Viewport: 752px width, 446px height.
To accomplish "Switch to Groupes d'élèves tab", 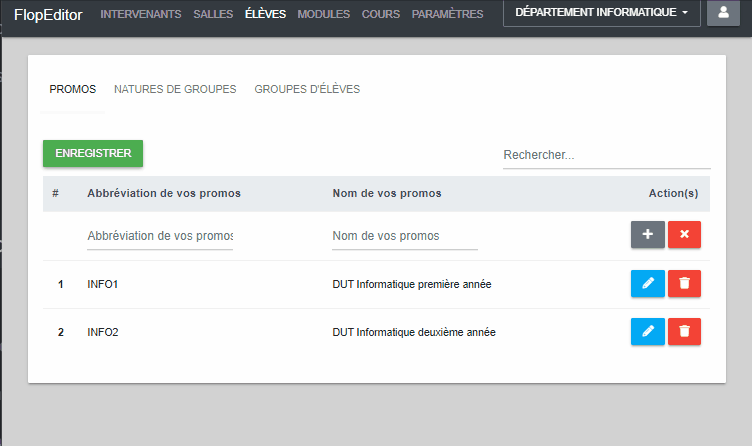I will pyautogui.click(x=307, y=89).
